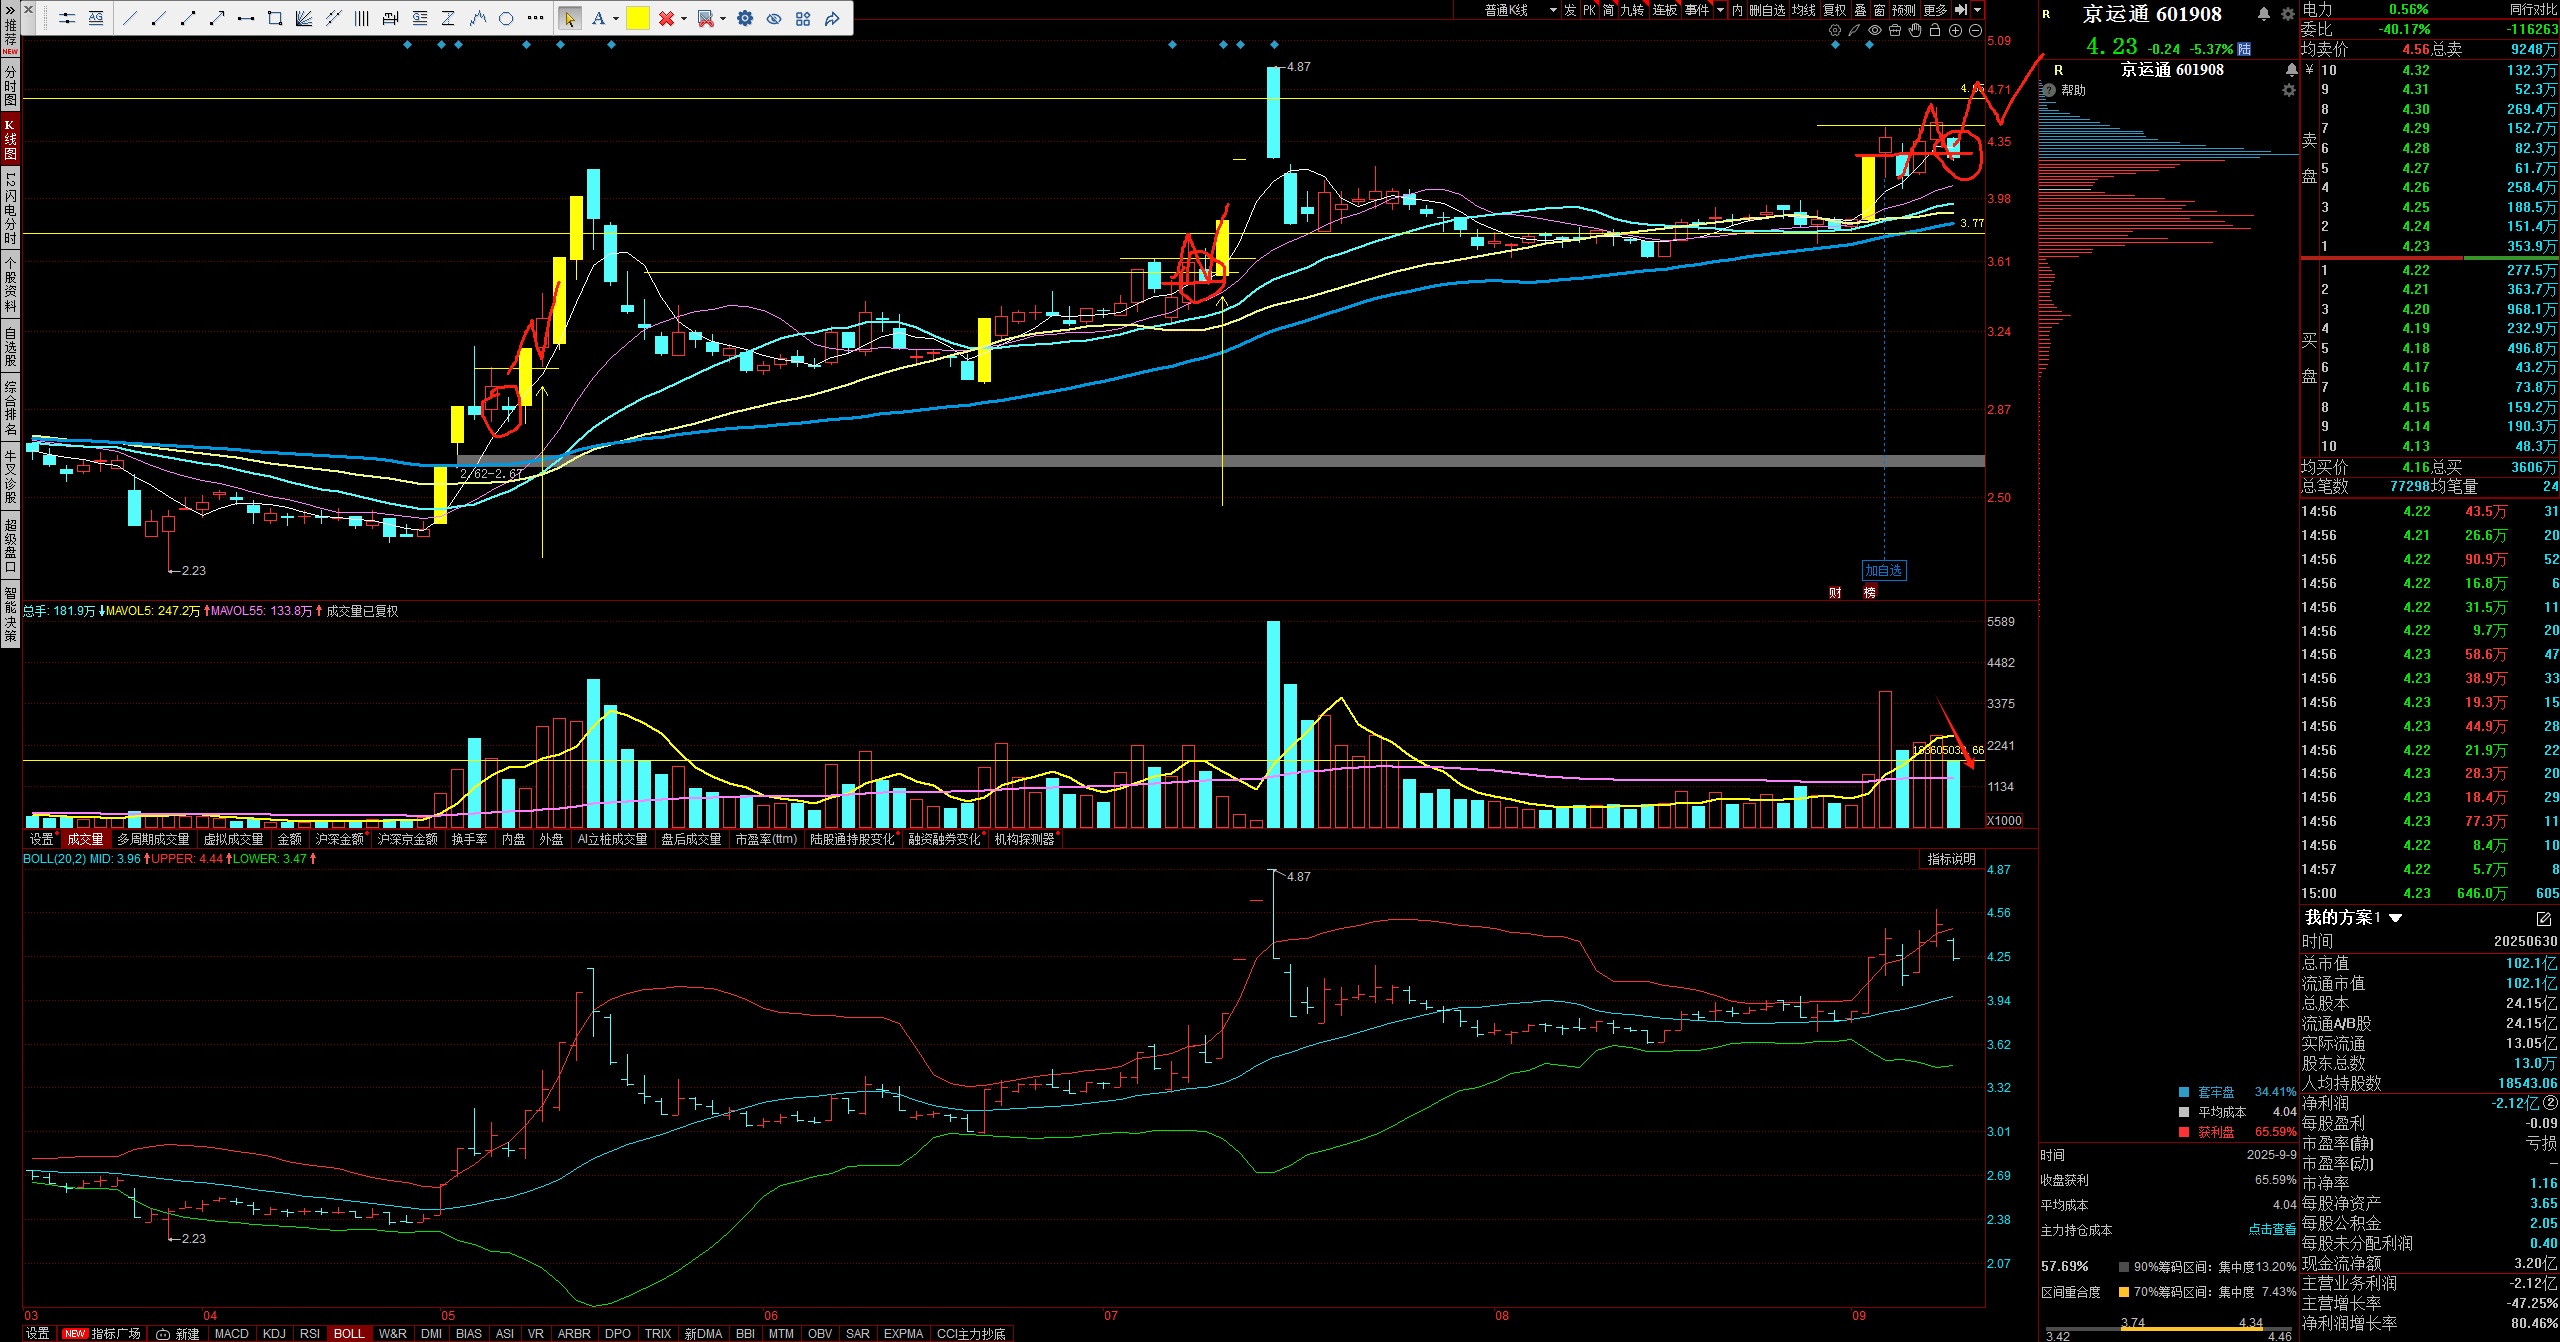Select the arrow line drawing tool
This screenshot has width=2560, height=1342.
217,18
